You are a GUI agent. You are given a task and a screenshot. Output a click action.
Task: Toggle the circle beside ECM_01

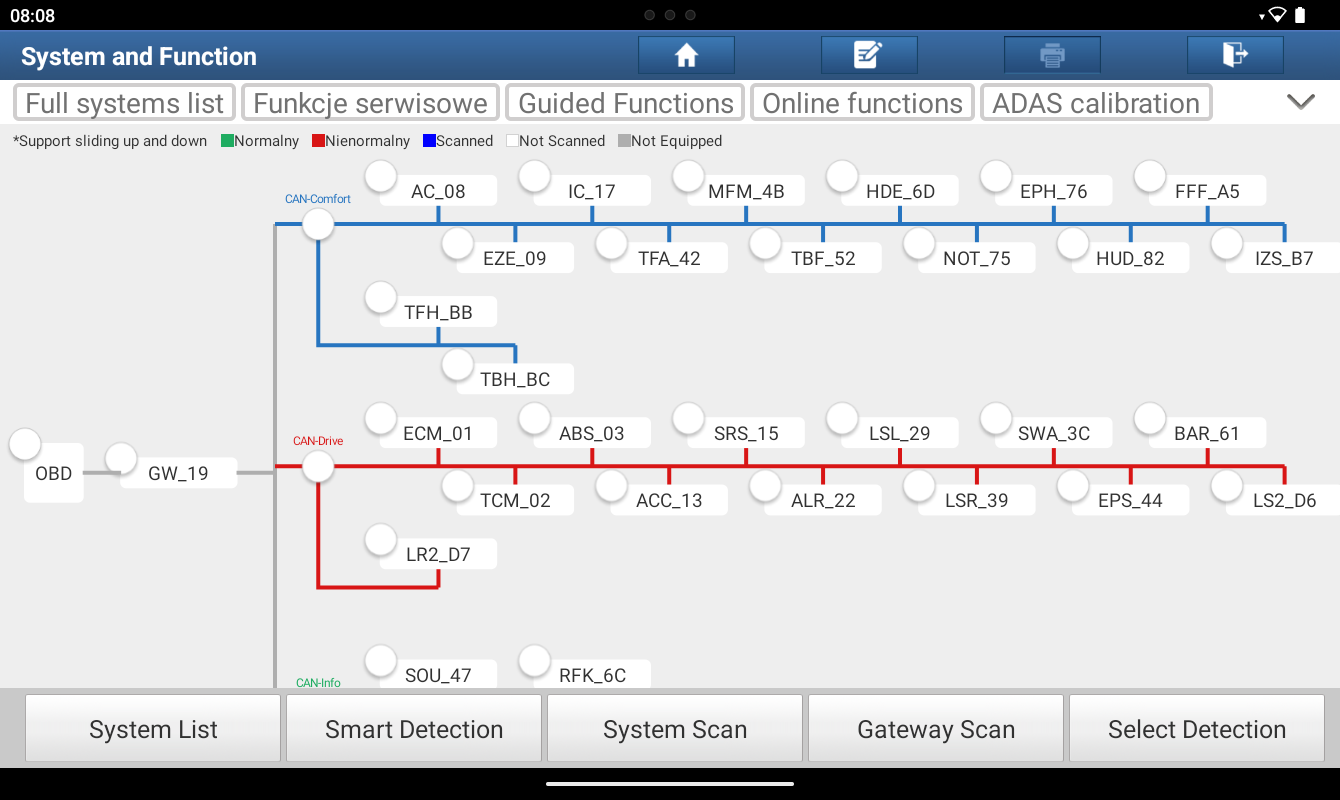(x=381, y=419)
